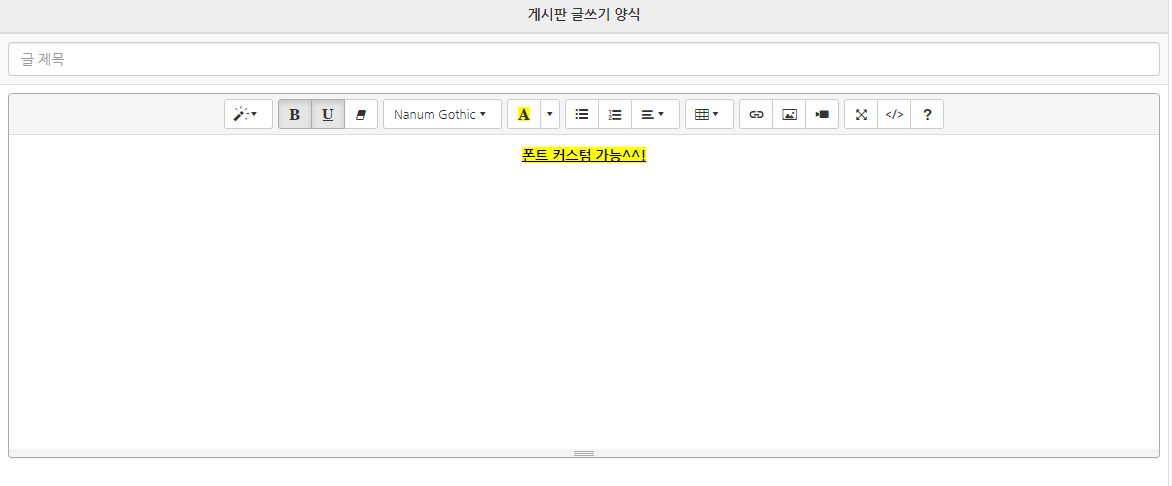Image resolution: width=1172 pixels, height=486 pixels.
Task: Insert an ordered numbered list
Action: tap(615, 114)
